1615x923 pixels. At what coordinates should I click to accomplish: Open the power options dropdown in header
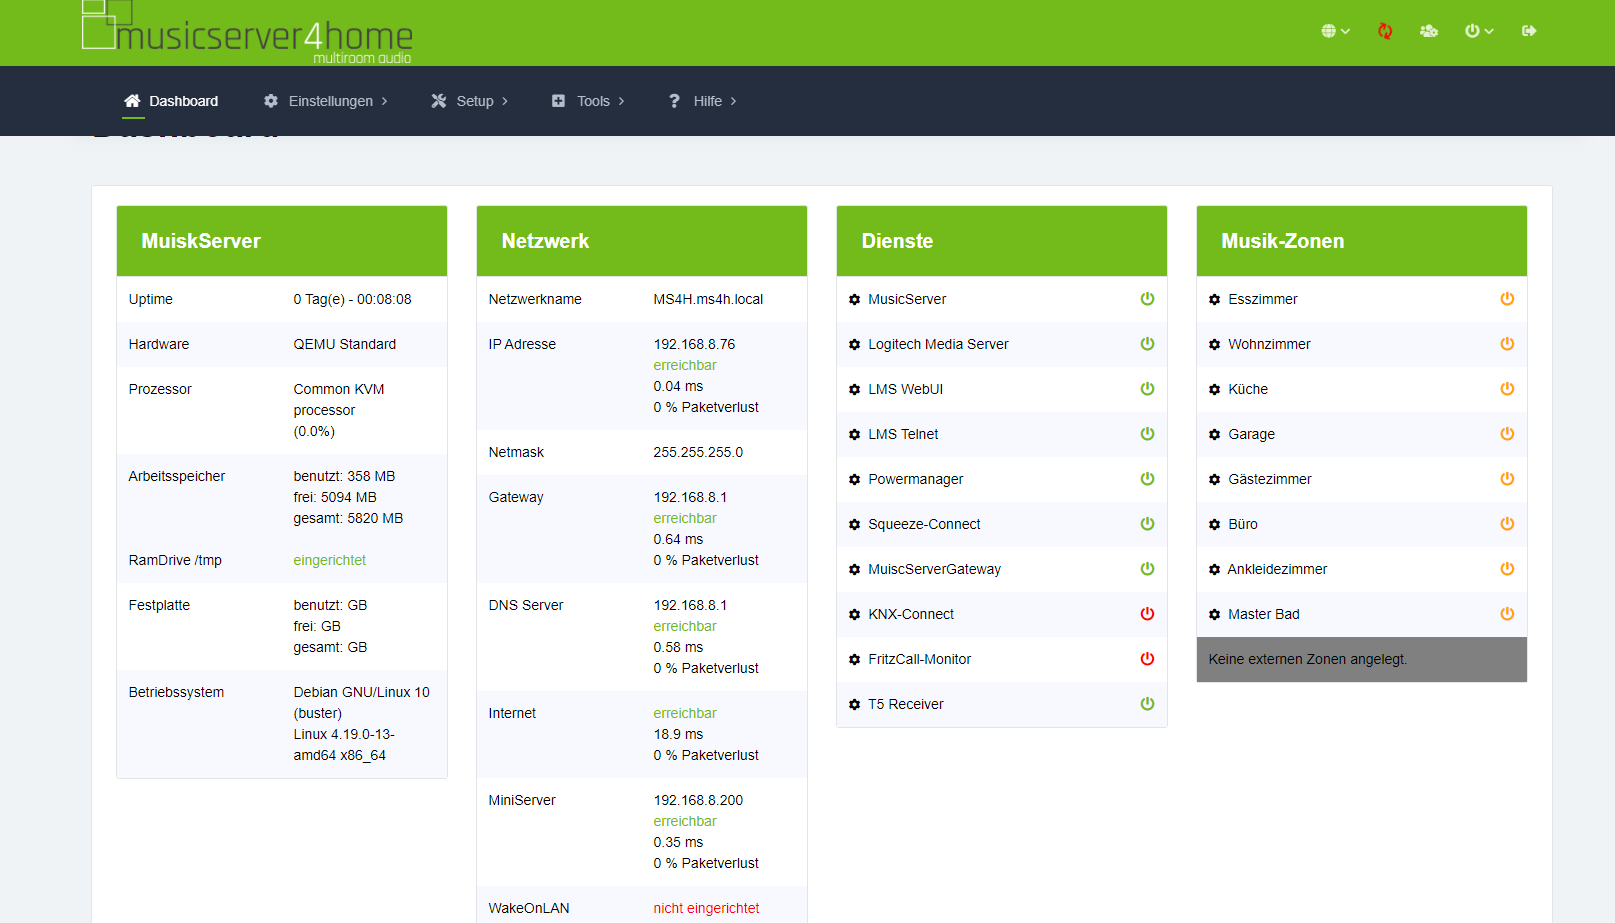[1478, 31]
